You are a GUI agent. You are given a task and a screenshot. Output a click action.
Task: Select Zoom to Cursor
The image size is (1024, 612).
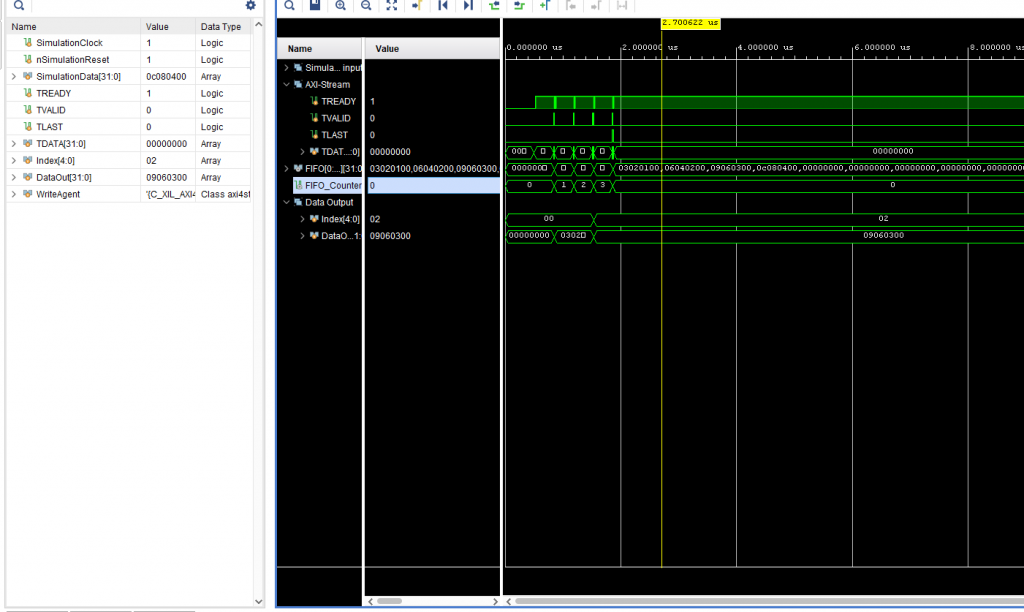(x=416, y=6)
